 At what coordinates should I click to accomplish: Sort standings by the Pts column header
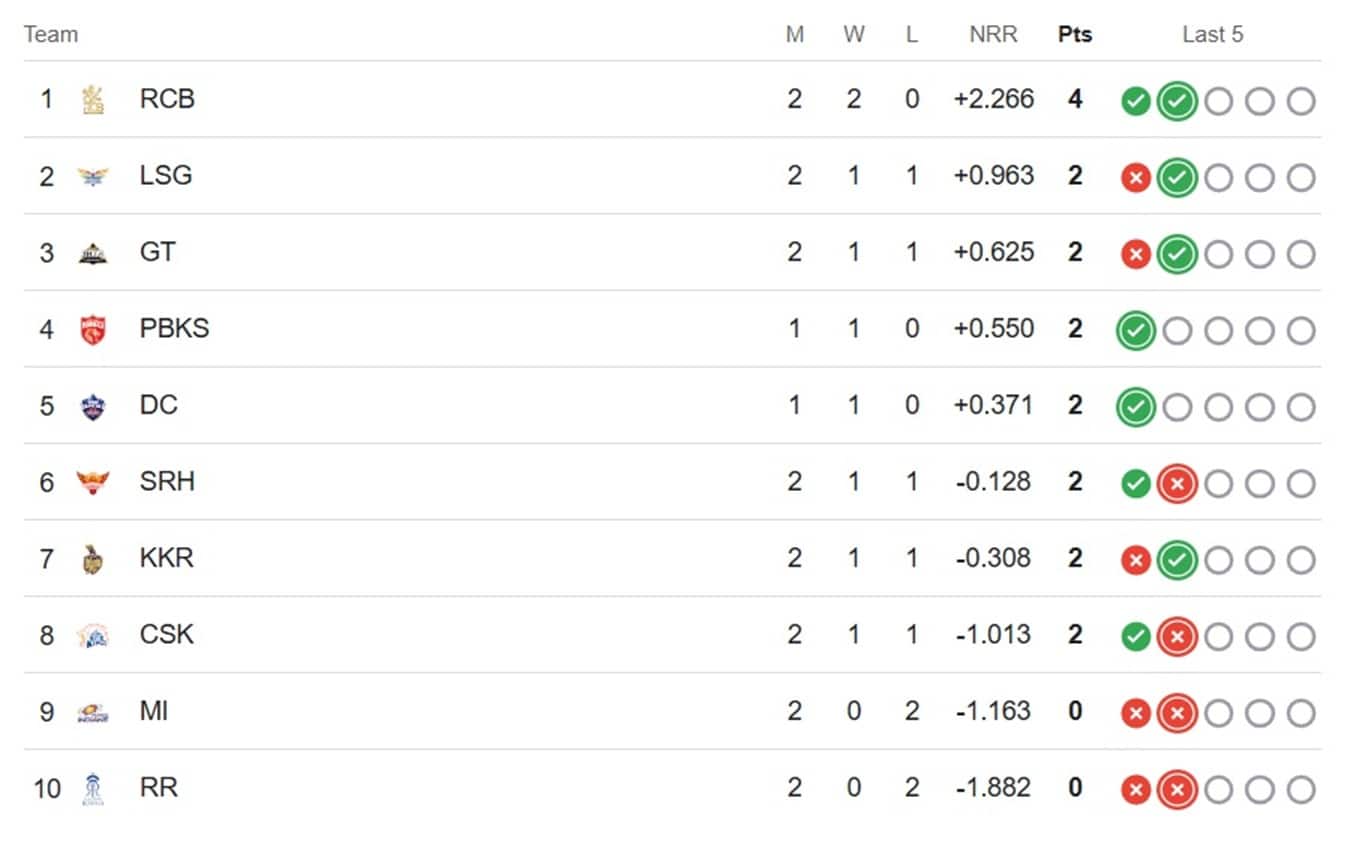coord(1075,35)
